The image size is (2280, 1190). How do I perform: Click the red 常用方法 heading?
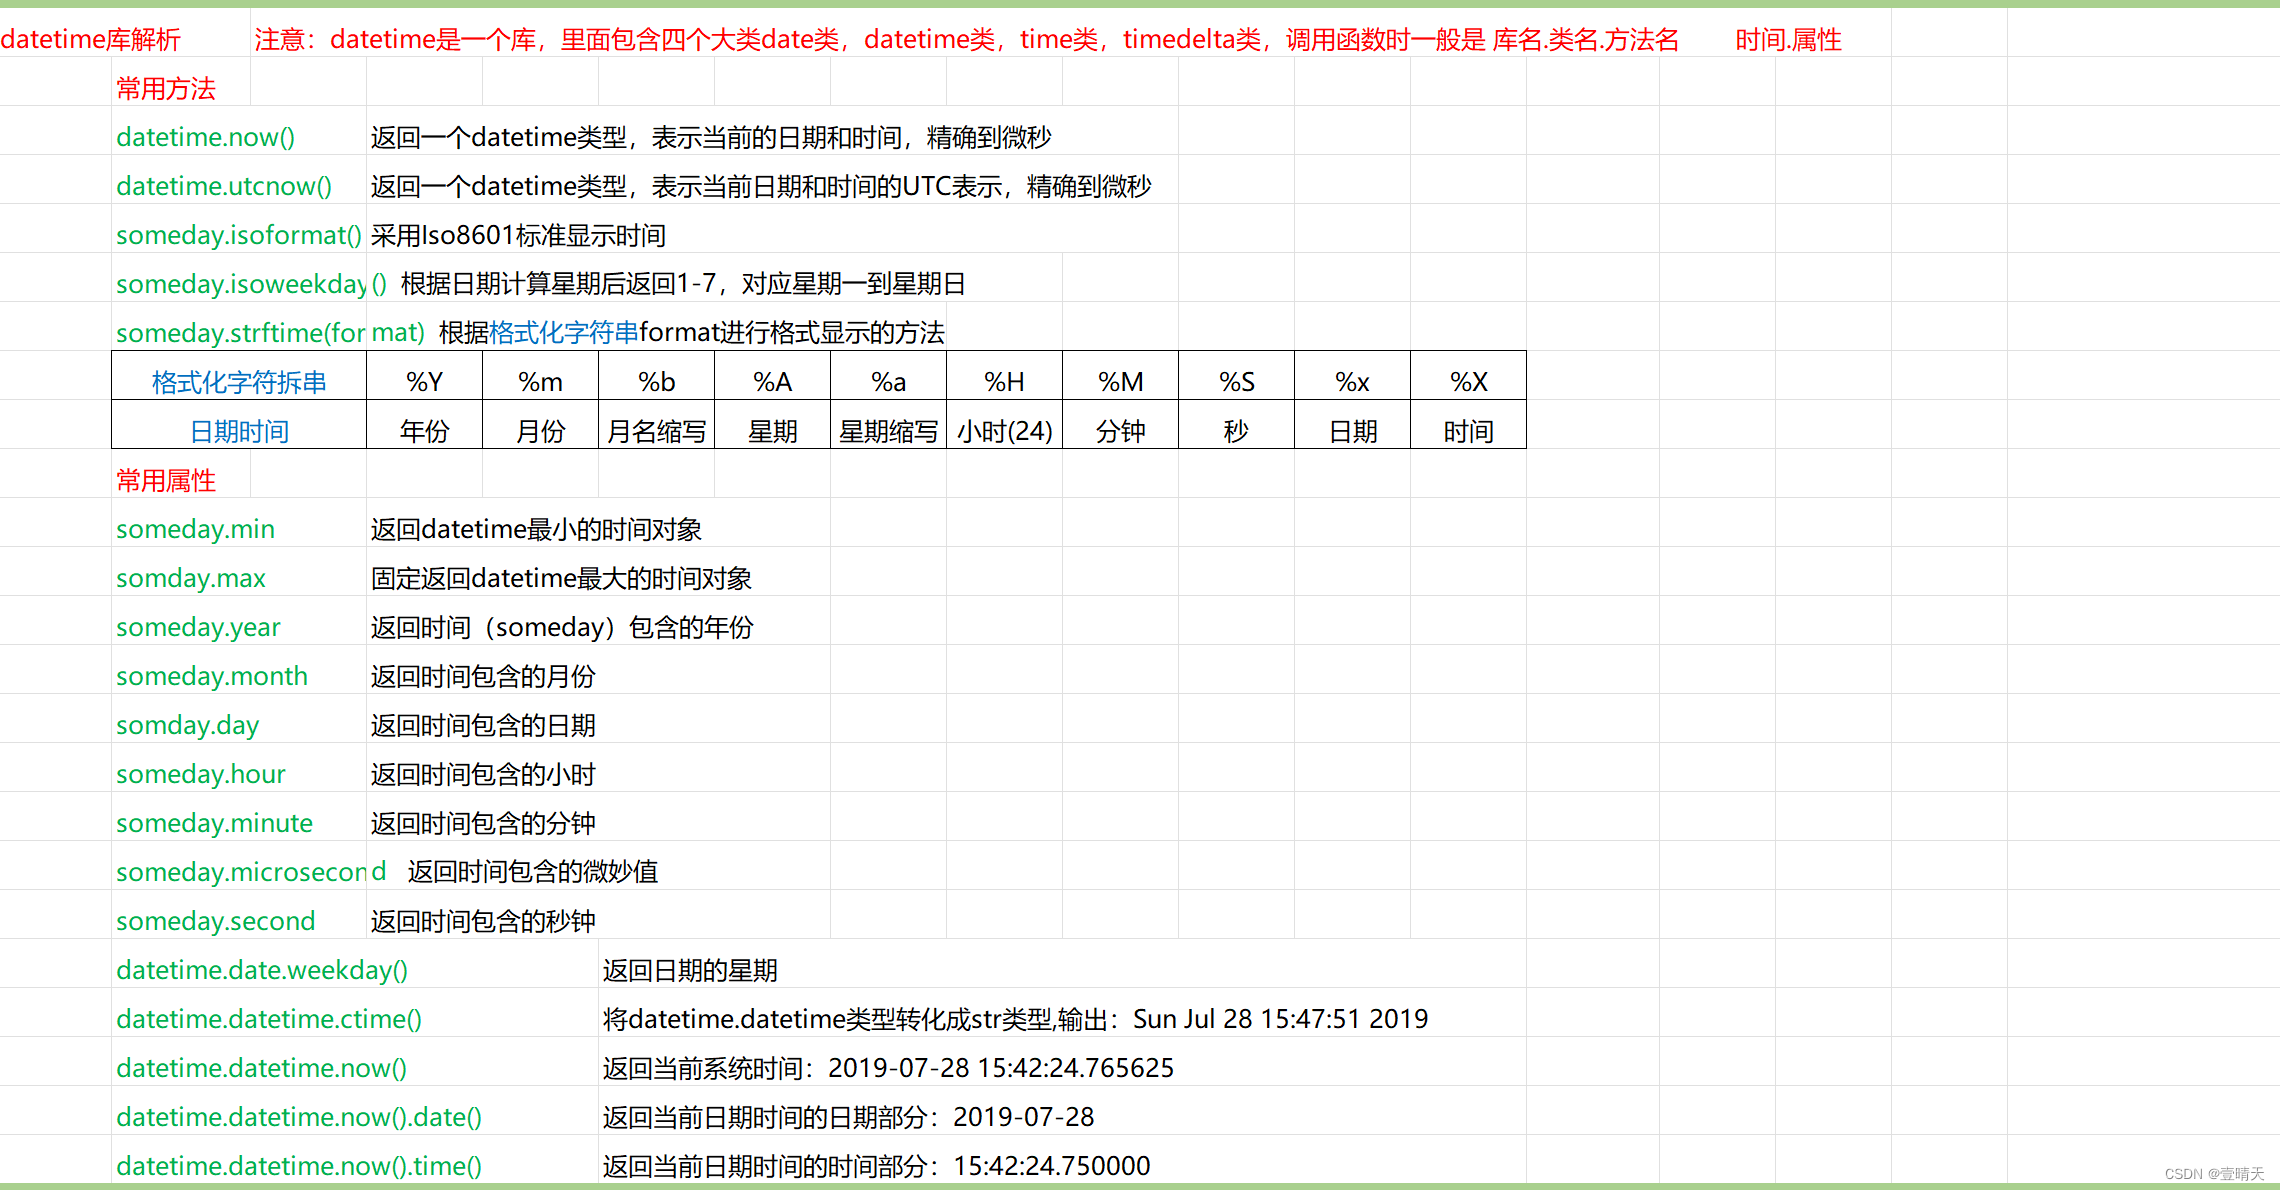point(166,89)
